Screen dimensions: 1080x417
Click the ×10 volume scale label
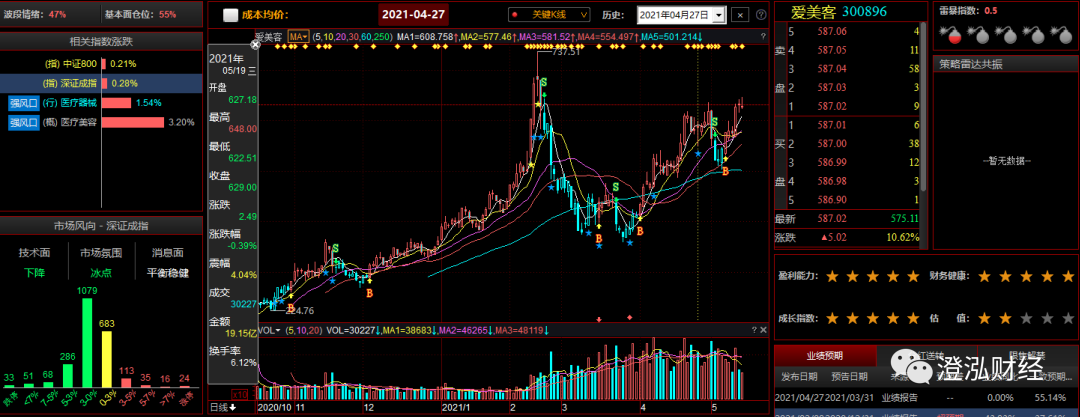[x=239, y=394]
